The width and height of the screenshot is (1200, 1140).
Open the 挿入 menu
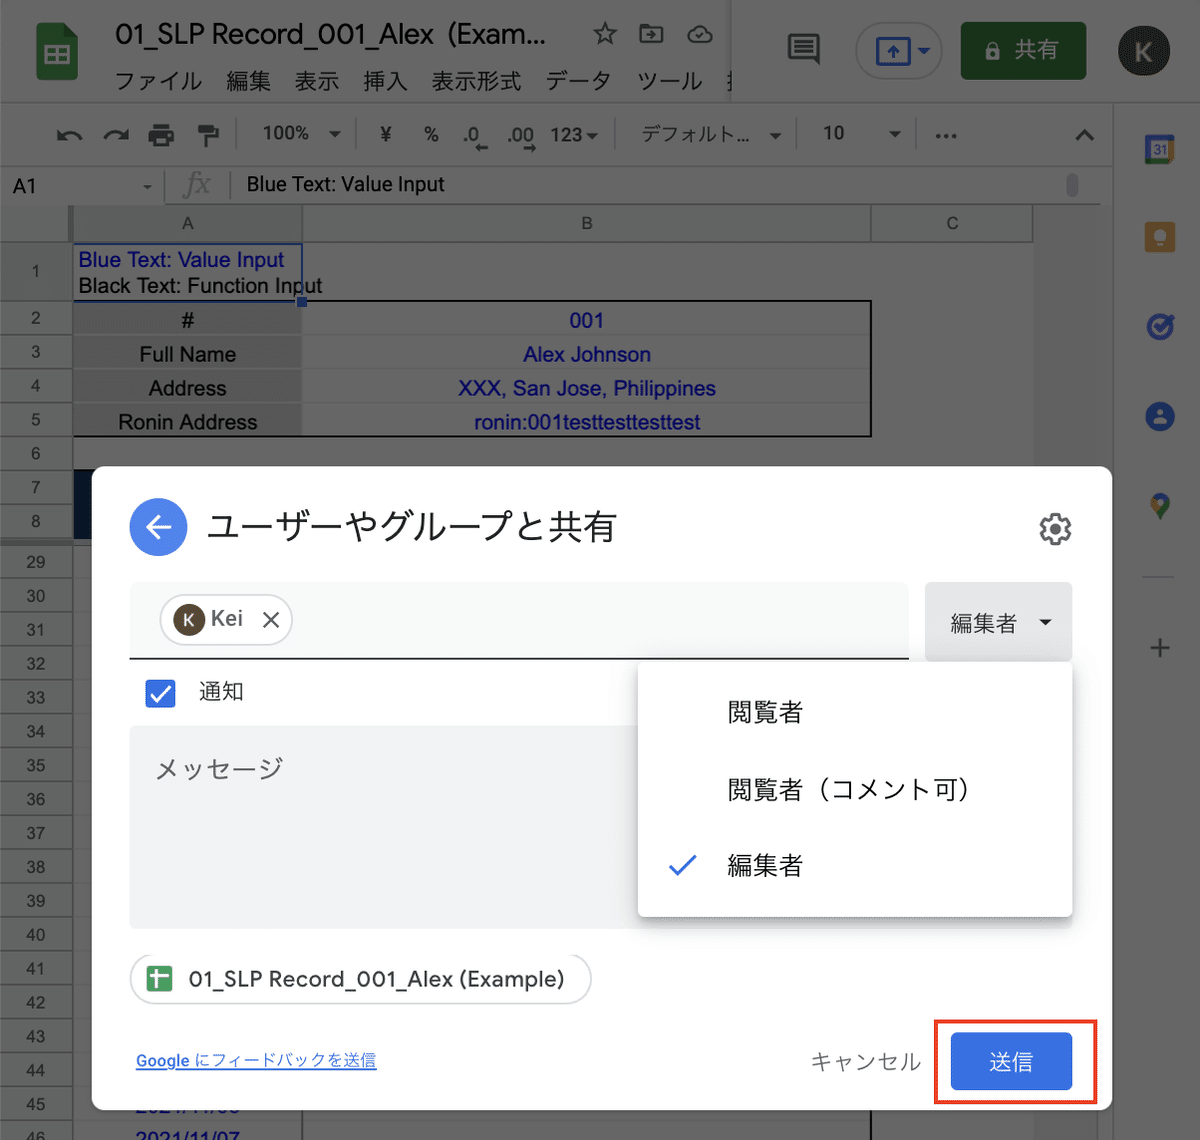pyautogui.click(x=385, y=81)
